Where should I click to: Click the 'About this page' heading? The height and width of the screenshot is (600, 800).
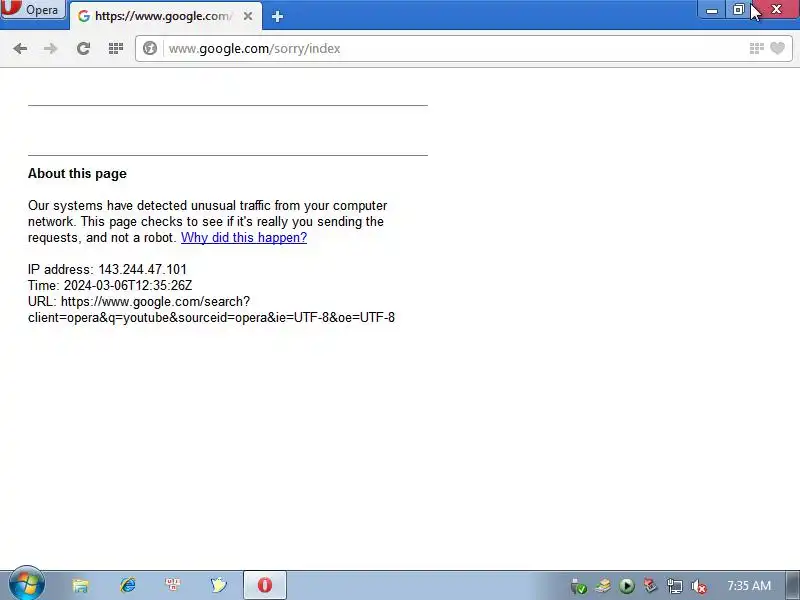[77, 173]
